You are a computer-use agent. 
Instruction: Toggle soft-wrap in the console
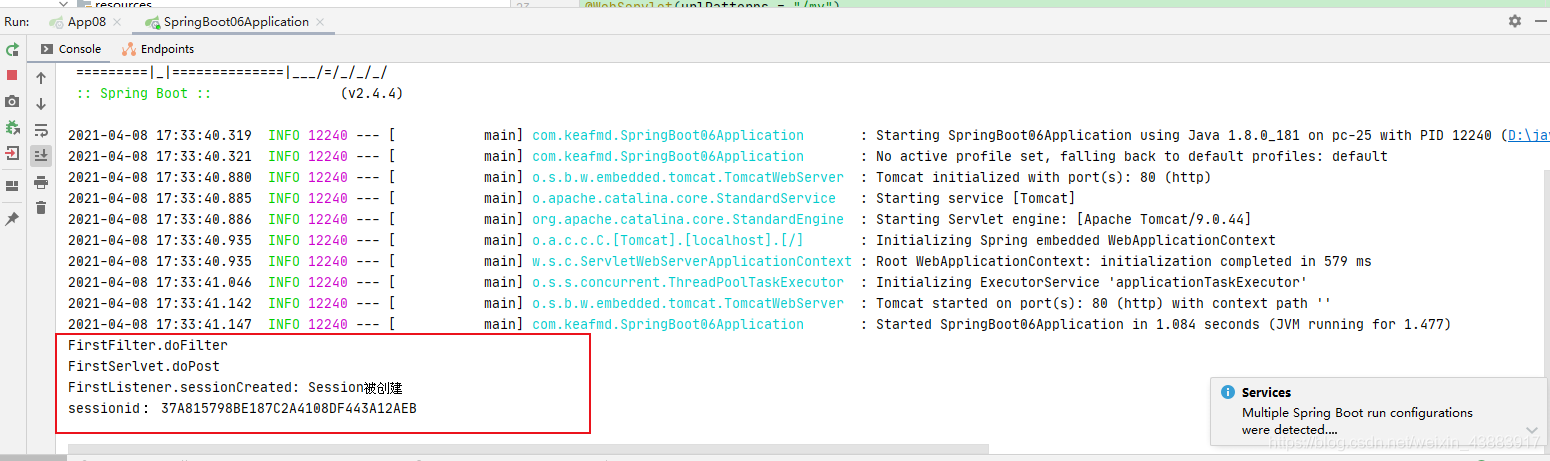(x=41, y=130)
